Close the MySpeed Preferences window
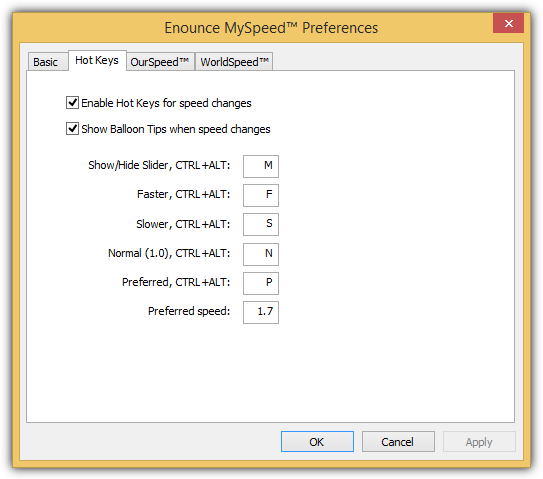The image size is (543, 479). 508,23
